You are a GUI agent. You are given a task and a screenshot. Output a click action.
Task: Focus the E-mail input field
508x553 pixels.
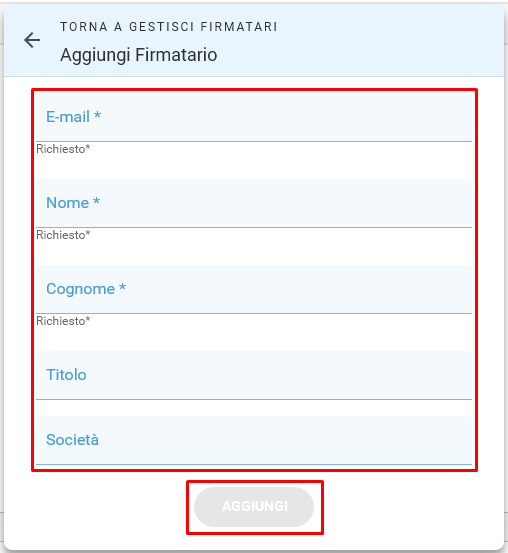click(x=254, y=117)
